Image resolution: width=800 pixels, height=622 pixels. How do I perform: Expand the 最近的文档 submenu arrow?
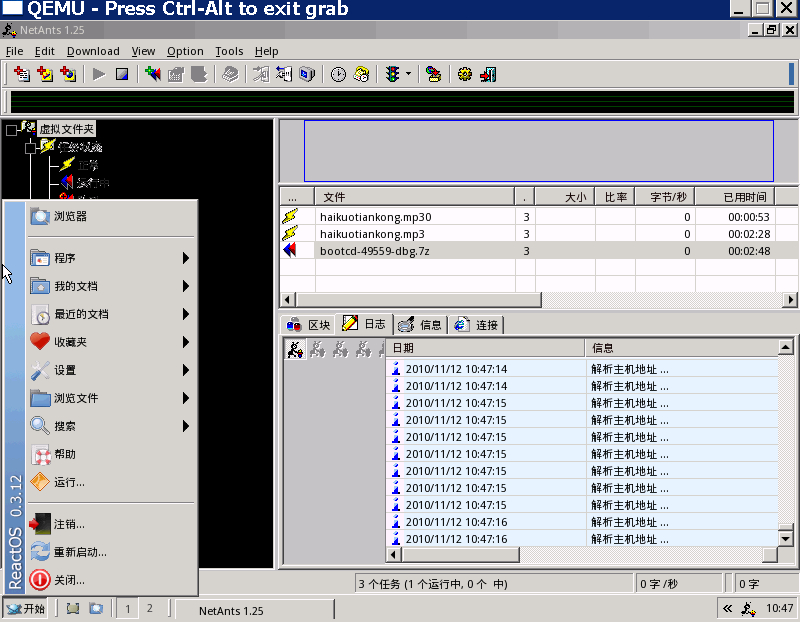[x=186, y=314]
